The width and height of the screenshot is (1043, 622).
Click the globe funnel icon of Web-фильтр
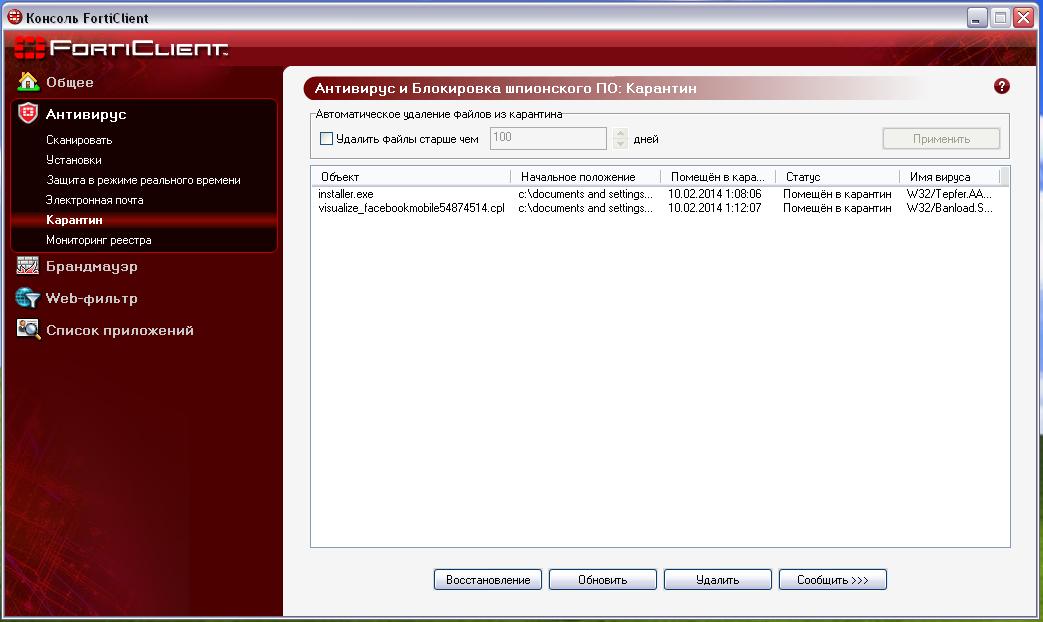[x=28, y=297]
